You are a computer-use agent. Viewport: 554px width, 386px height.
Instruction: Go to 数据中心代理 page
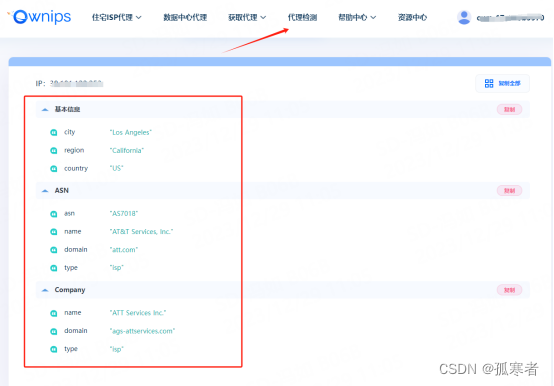pos(185,17)
